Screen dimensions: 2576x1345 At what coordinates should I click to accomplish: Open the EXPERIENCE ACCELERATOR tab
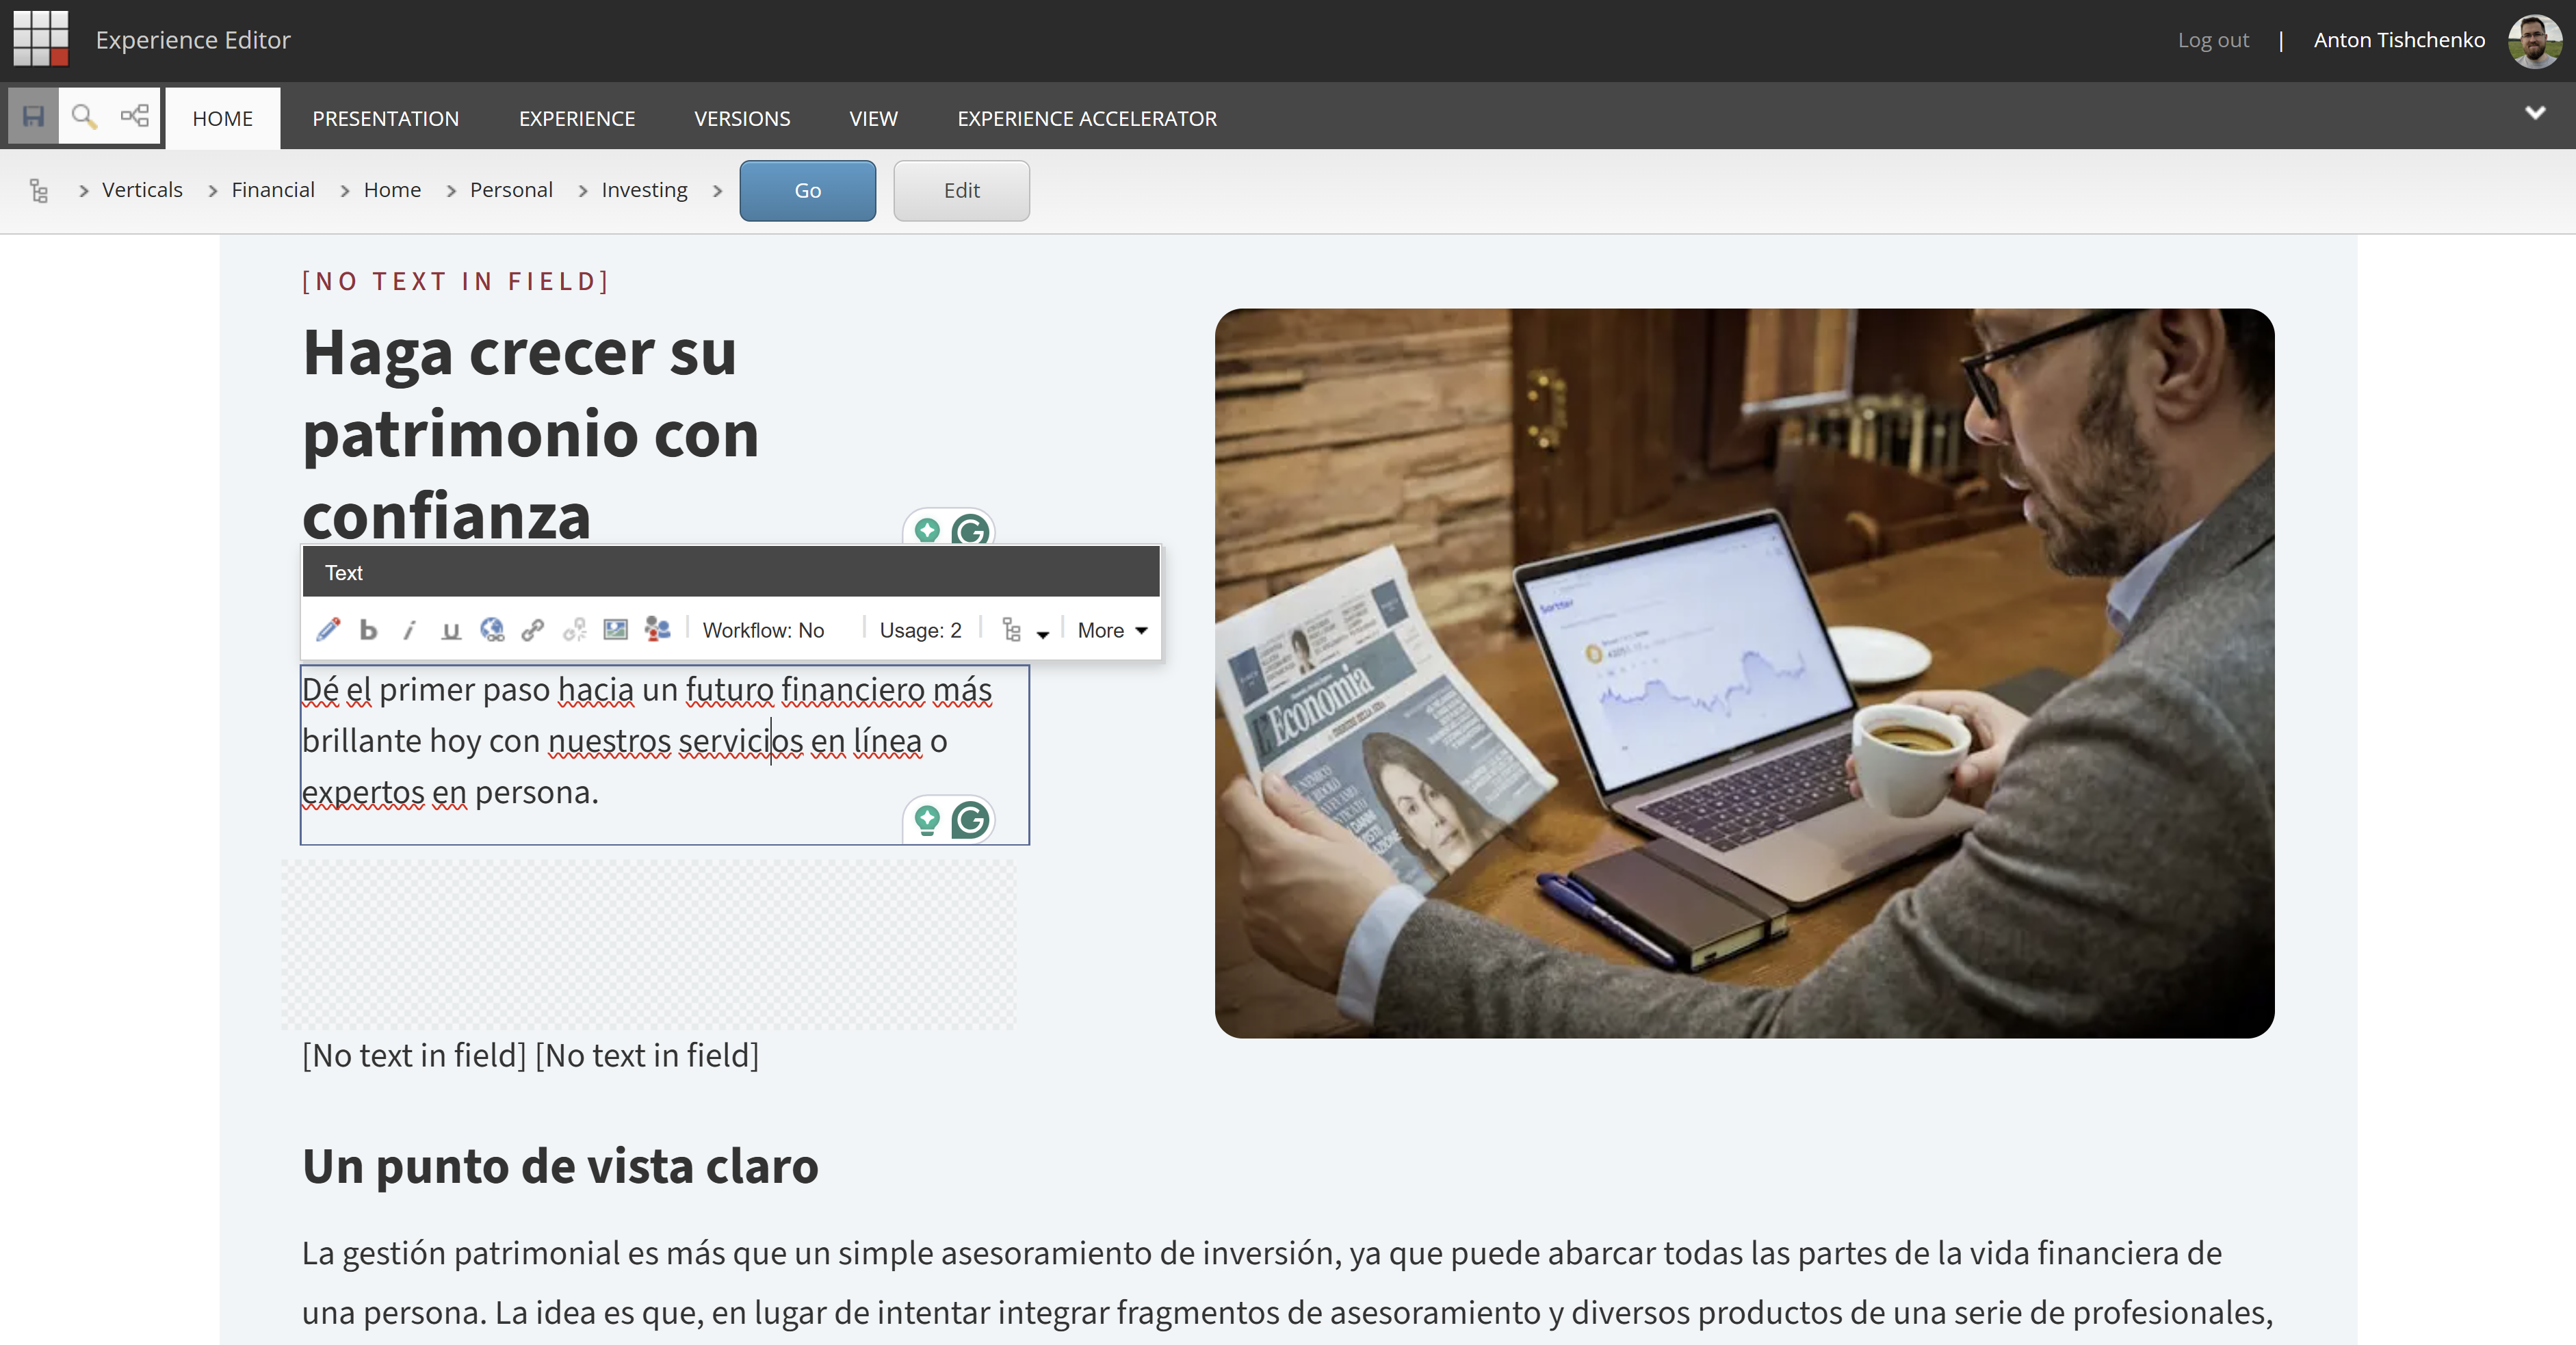pyautogui.click(x=1086, y=119)
